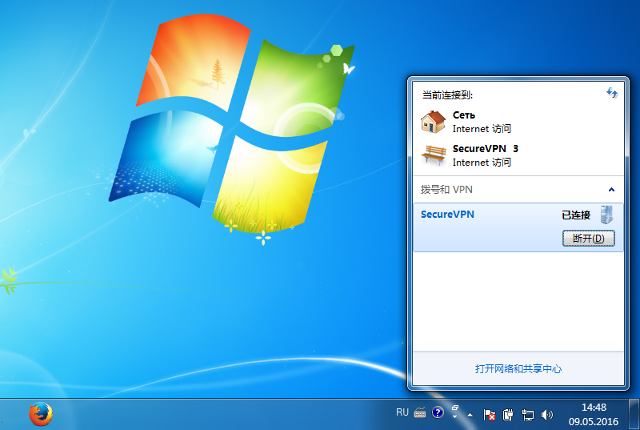
Task: Click the server icon next to 已连接
Action: (x=607, y=215)
